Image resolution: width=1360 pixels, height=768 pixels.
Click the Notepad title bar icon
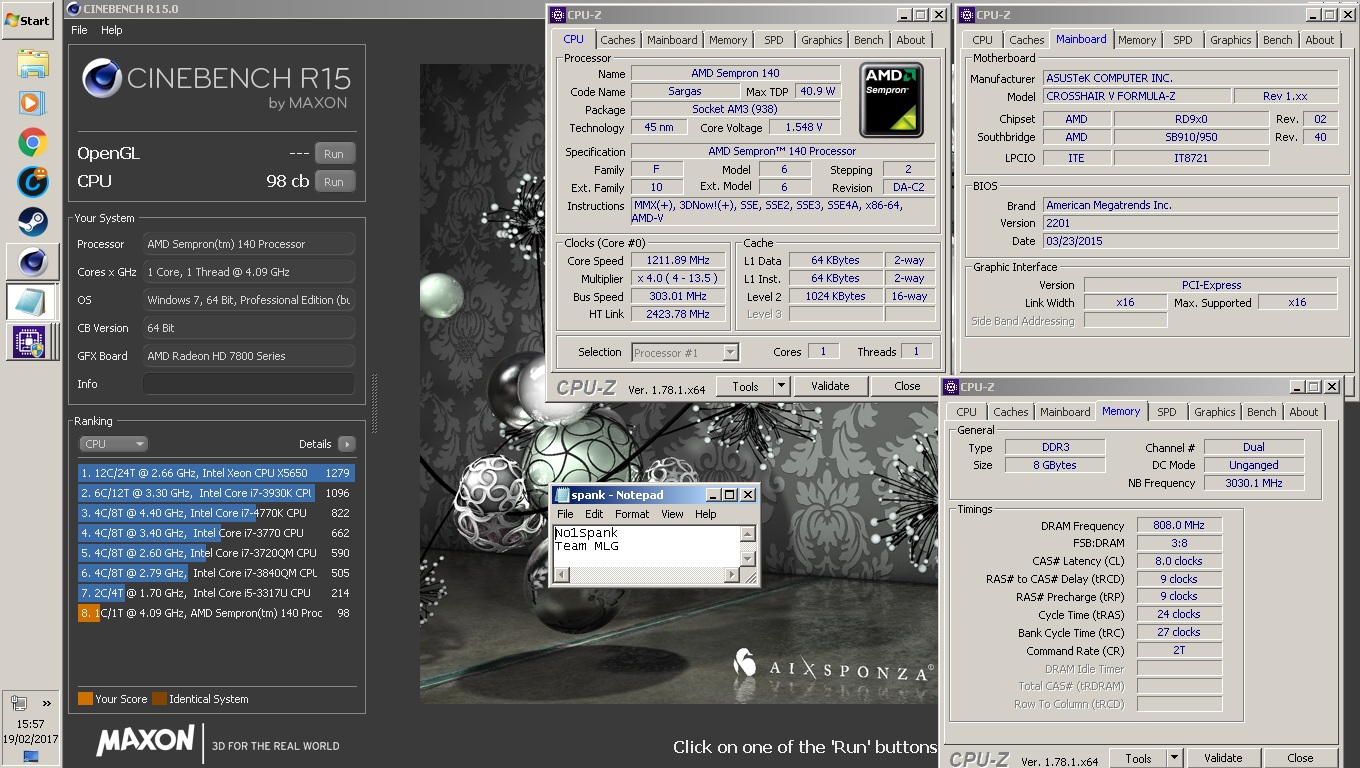tap(562, 495)
